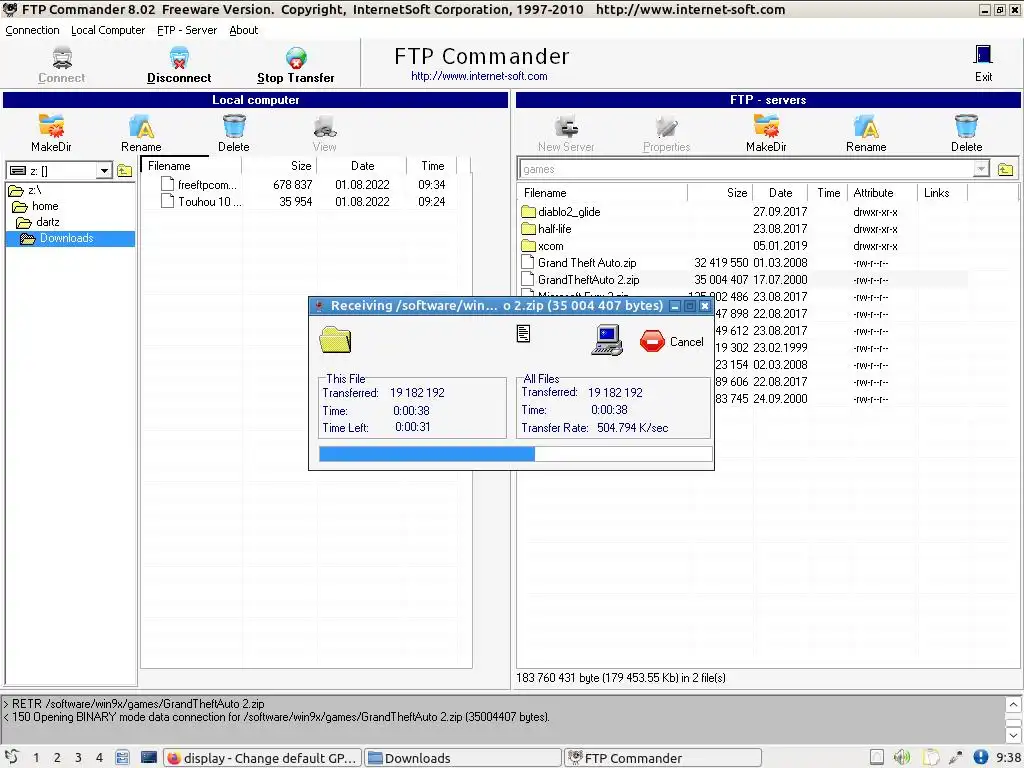Click the xcom folder icon
Screen dimensions: 1024x768
click(x=528, y=246)
